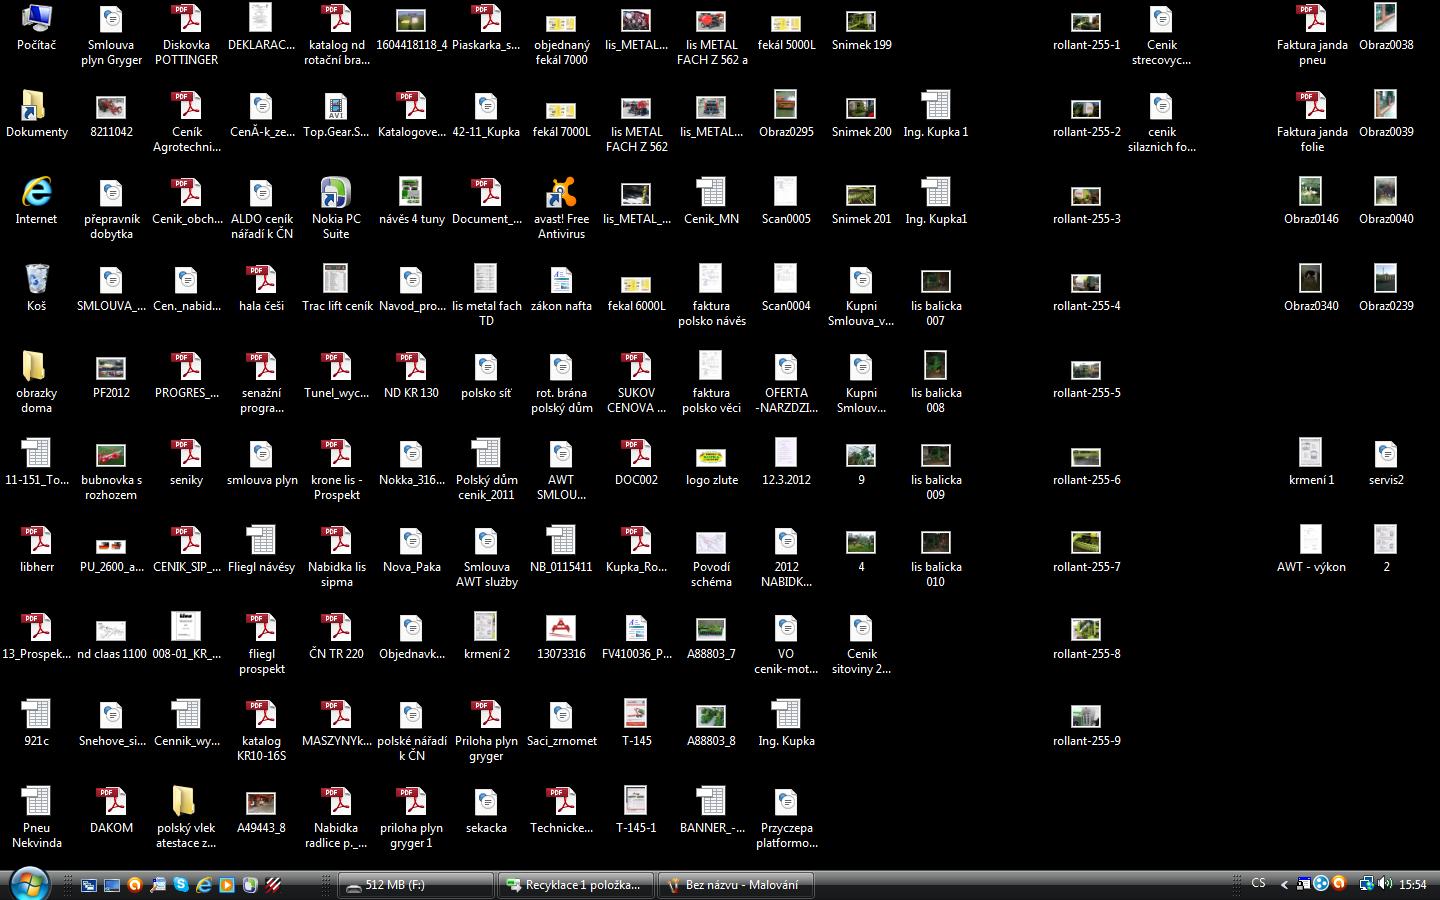Launch Skype from the Quick Launch bar
1440x900 pixels.
[180, 885]
